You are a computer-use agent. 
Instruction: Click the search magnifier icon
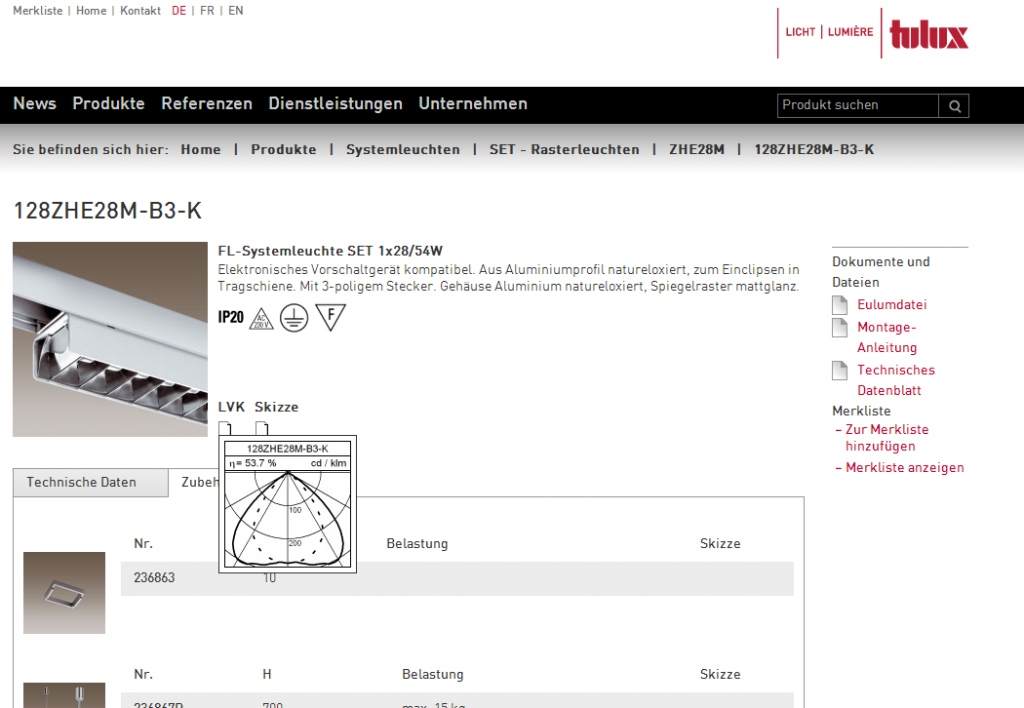click(x=954, y=106)
